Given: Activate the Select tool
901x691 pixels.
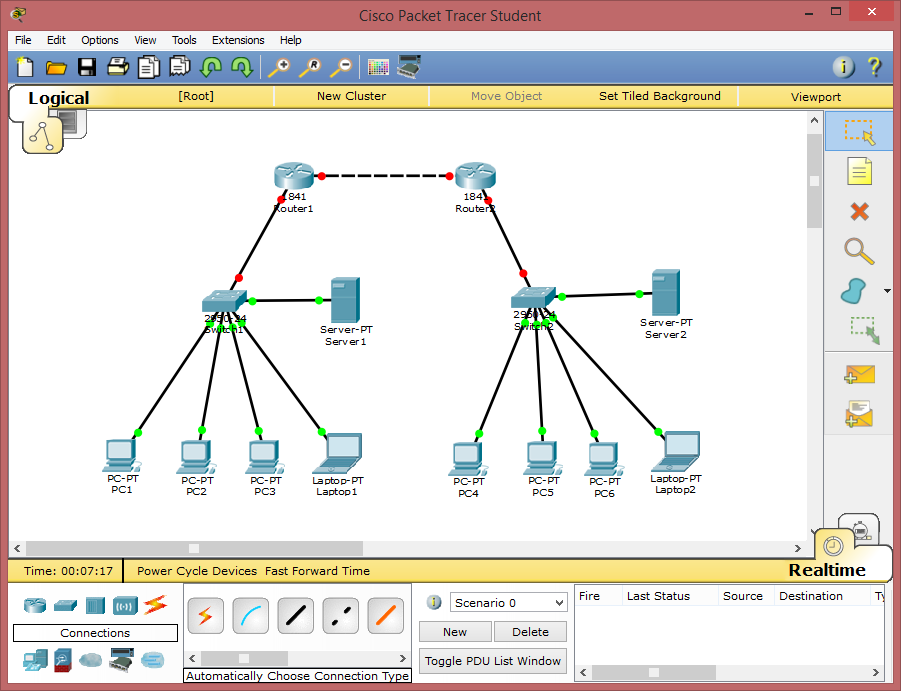Looking at the screenshot, I should coord(860,132).
